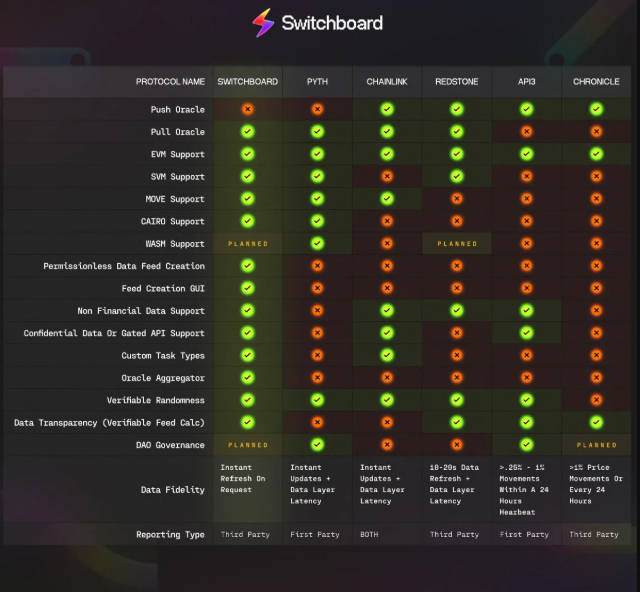640x592 pixels.
Task: Click the Switchboard lightning bolt logo
Action: [263, 23]
